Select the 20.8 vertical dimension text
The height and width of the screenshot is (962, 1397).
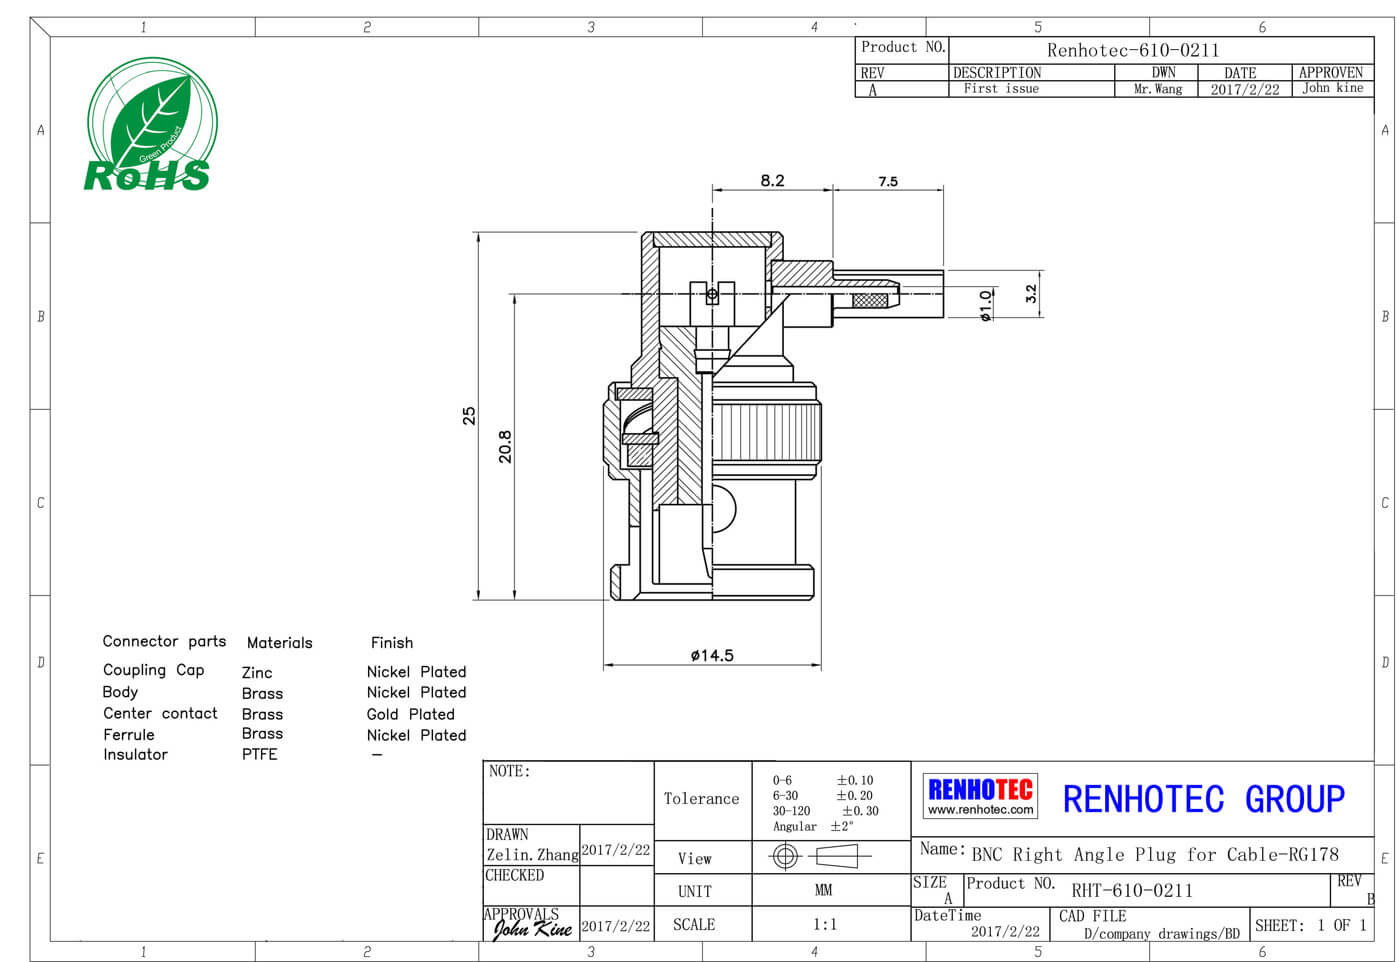(505, 446)
